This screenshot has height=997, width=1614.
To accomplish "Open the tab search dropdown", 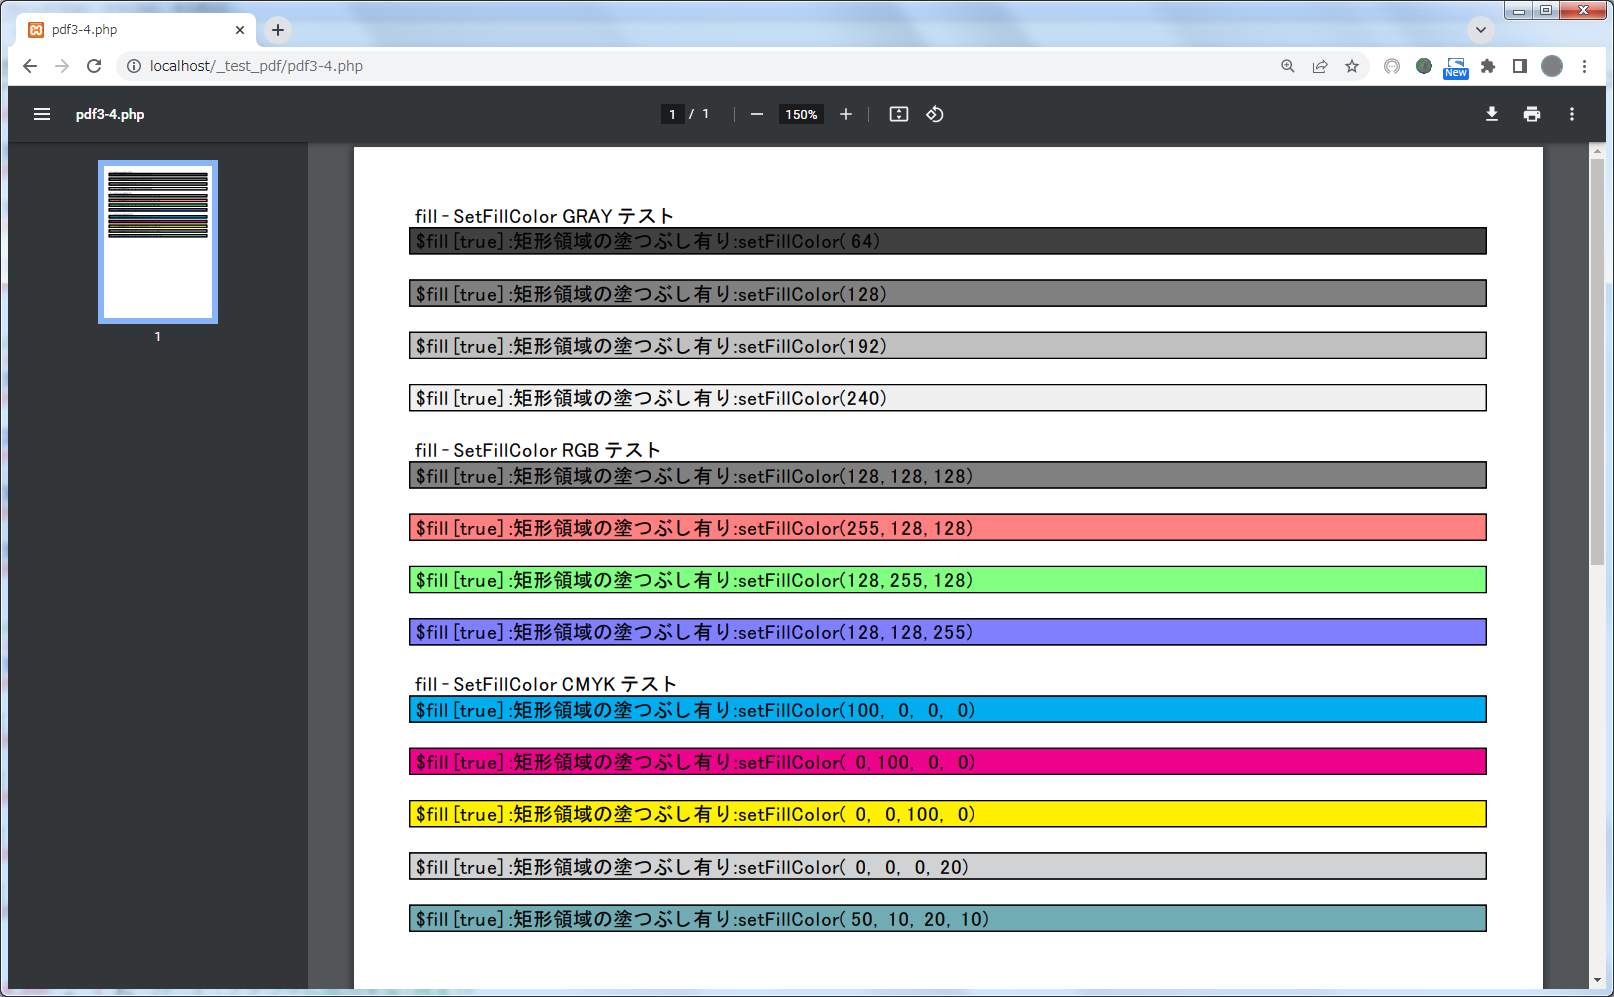I will [x=1481, y=30].
